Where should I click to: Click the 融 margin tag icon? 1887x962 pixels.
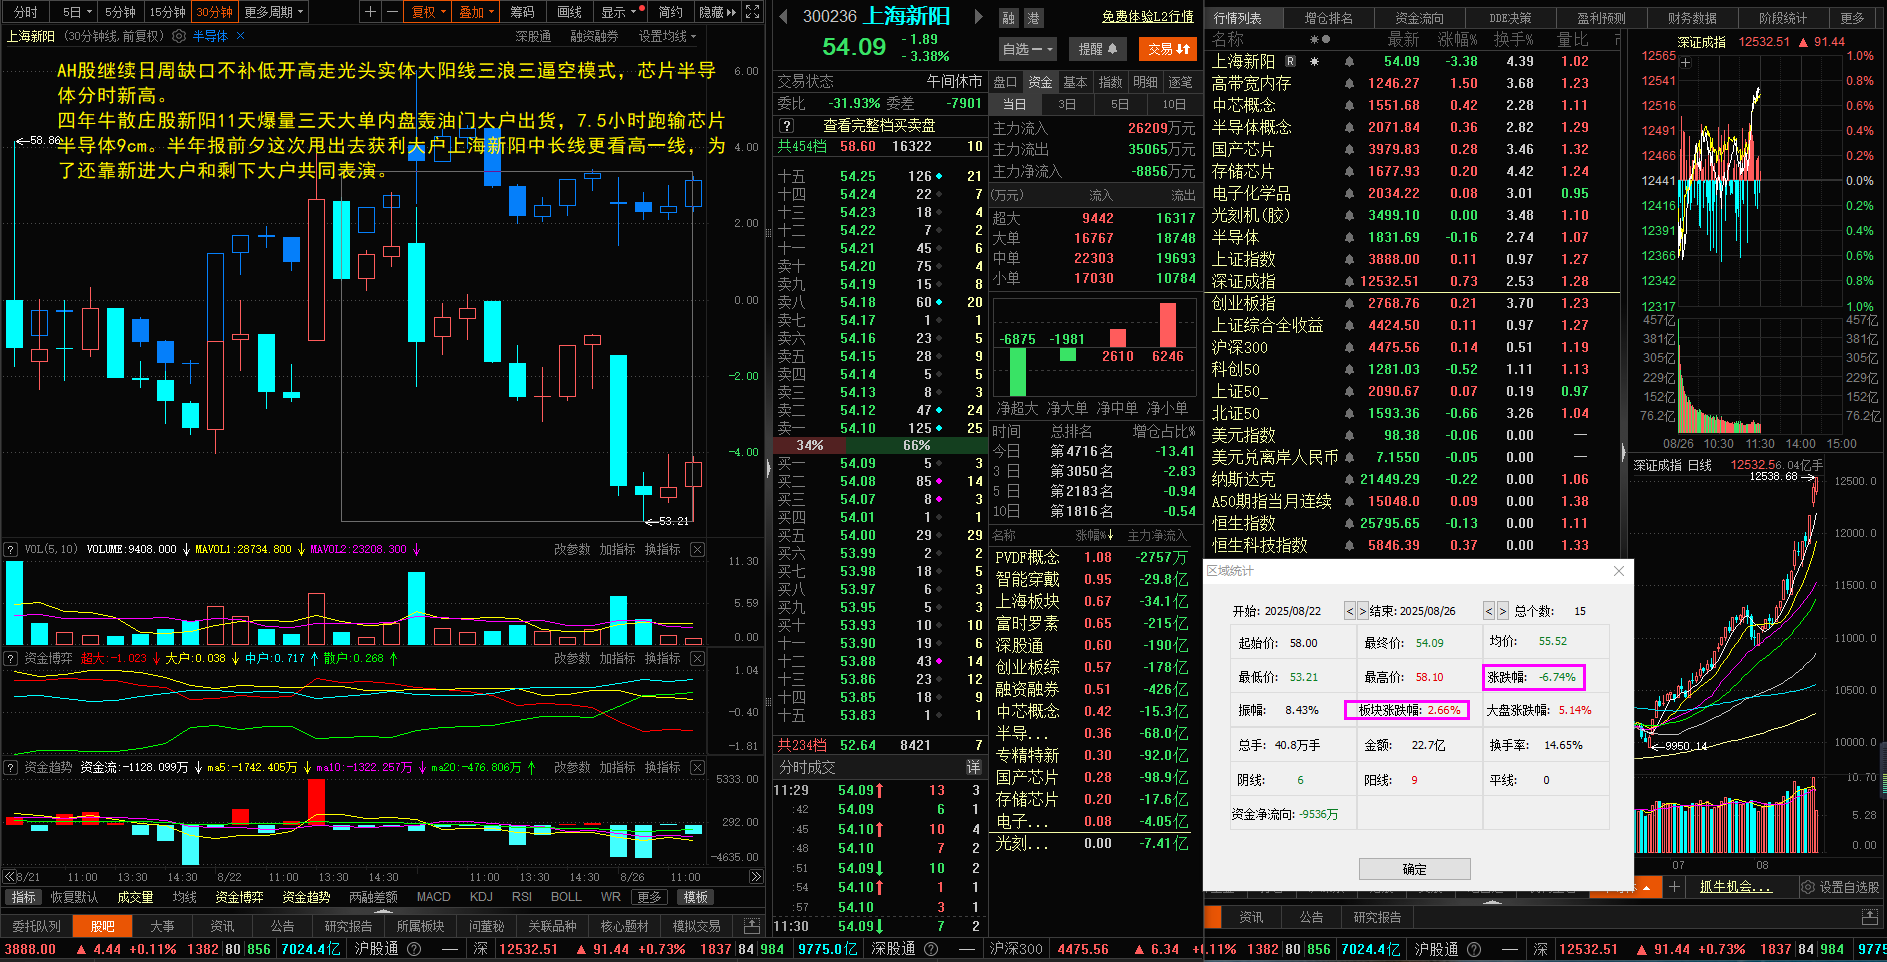pos(1009,18)
